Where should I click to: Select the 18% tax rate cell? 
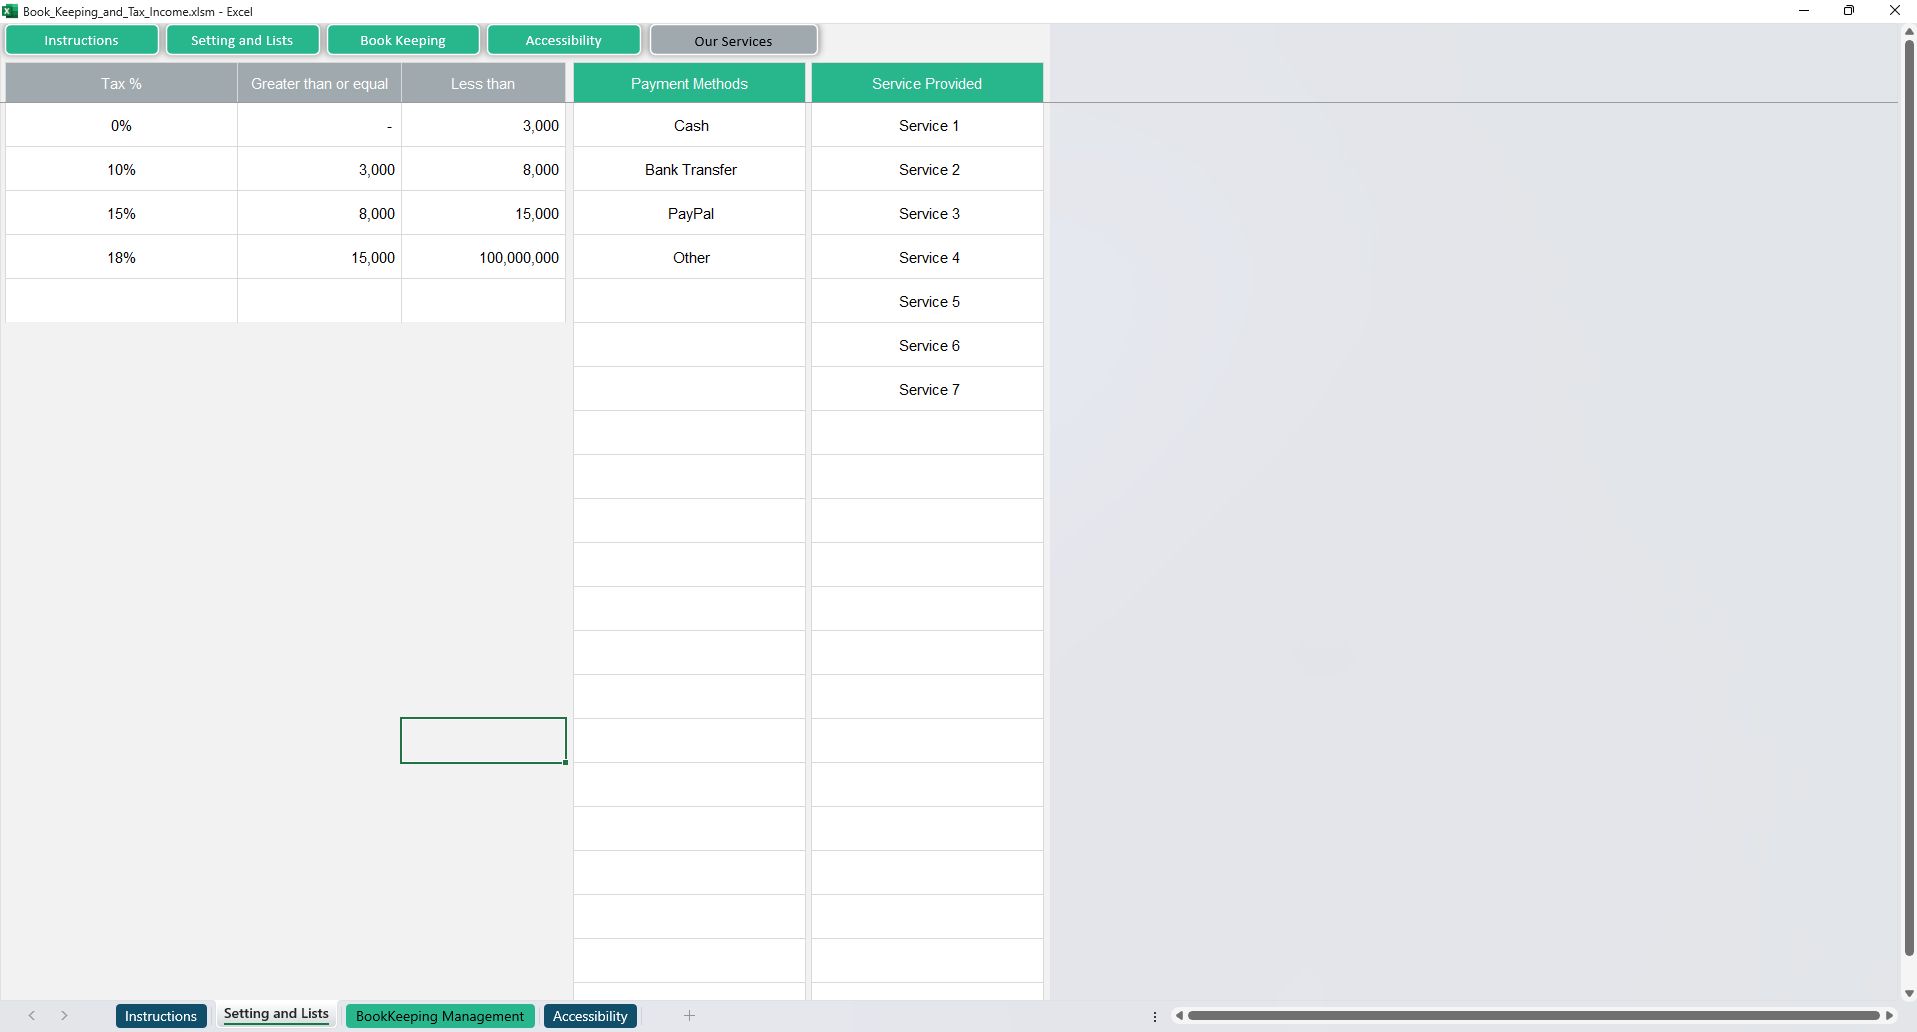pos(121,258)
